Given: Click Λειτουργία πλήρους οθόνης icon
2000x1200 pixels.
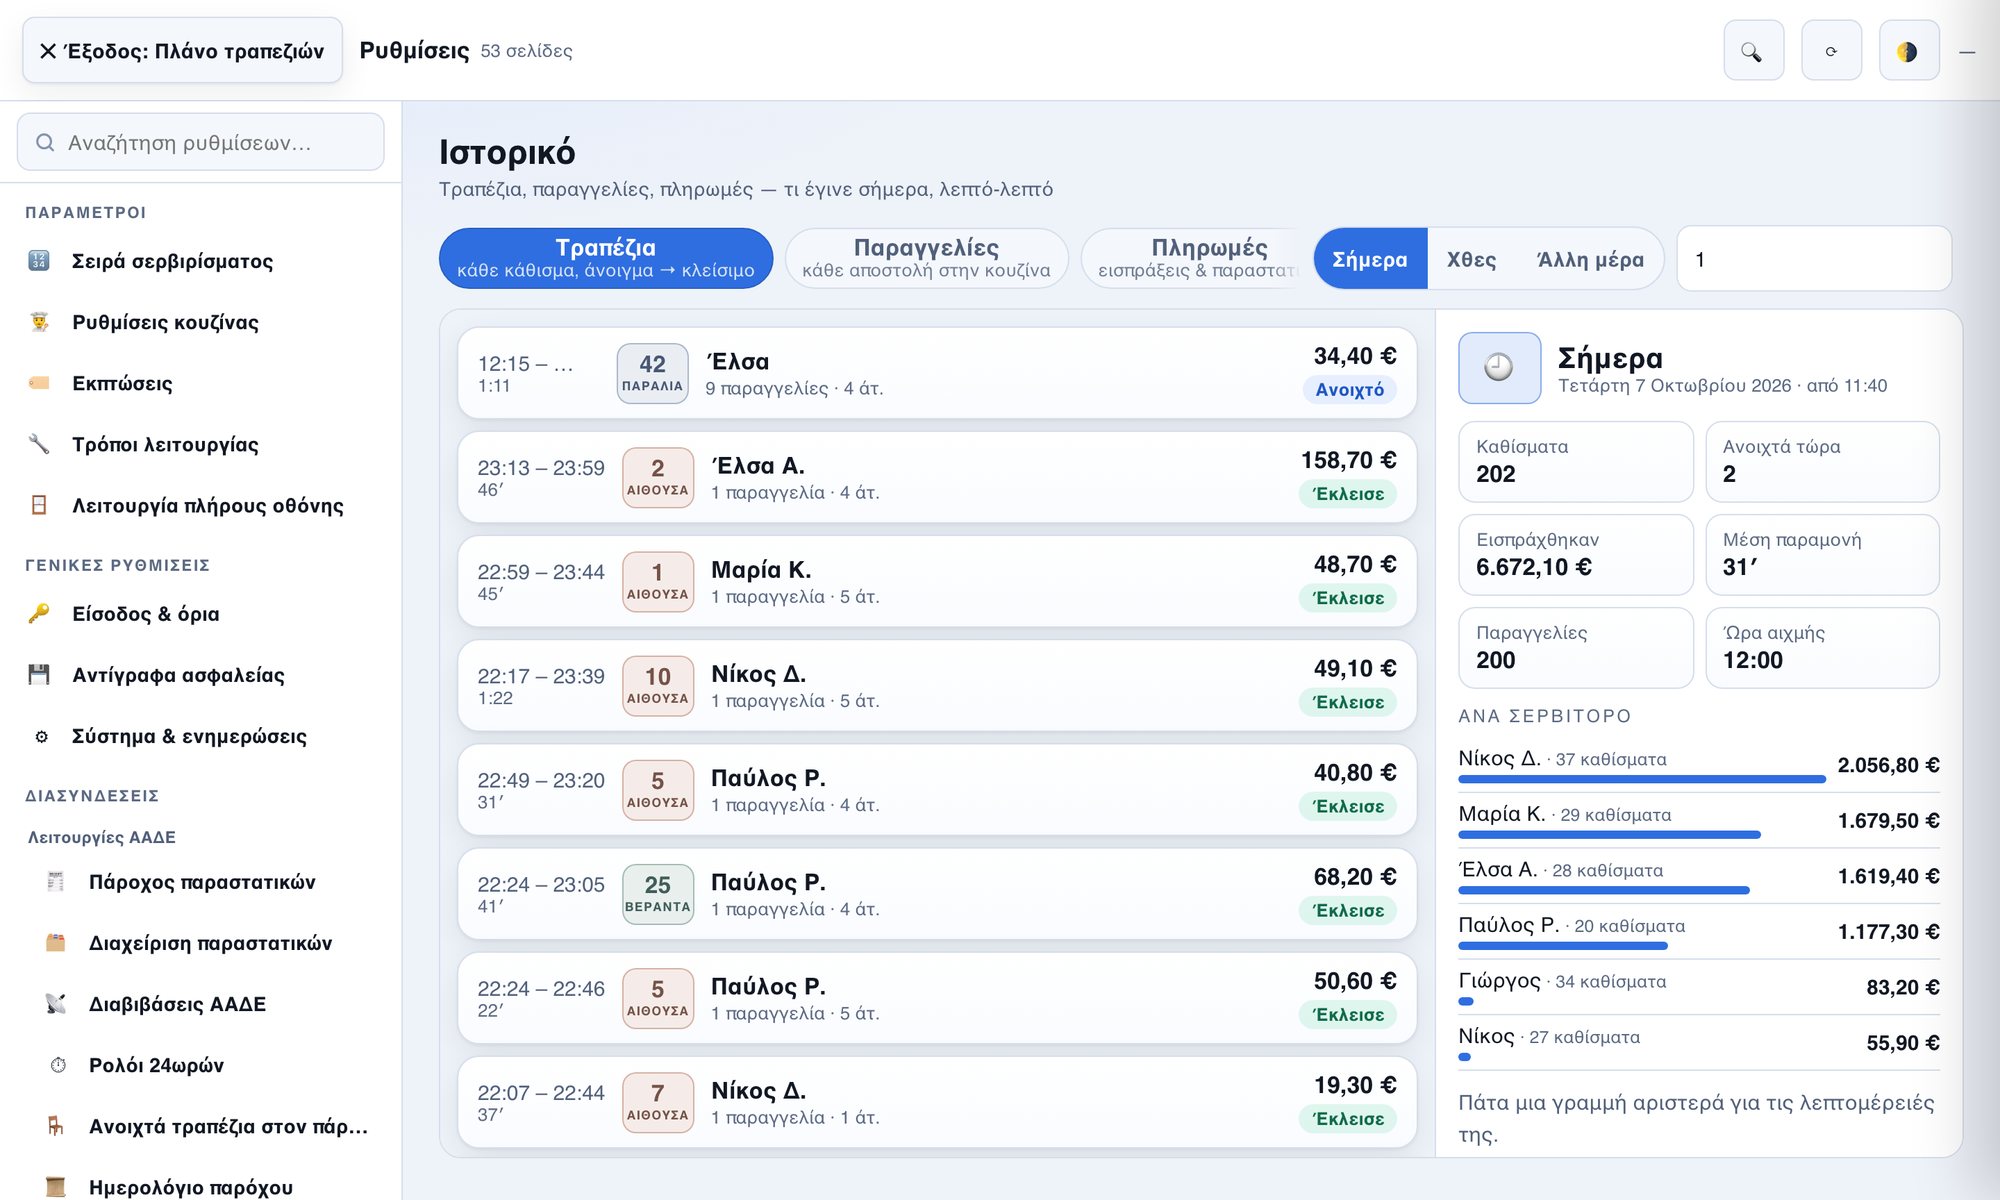Looking at the screenshot, I should (x=39, y=505).
